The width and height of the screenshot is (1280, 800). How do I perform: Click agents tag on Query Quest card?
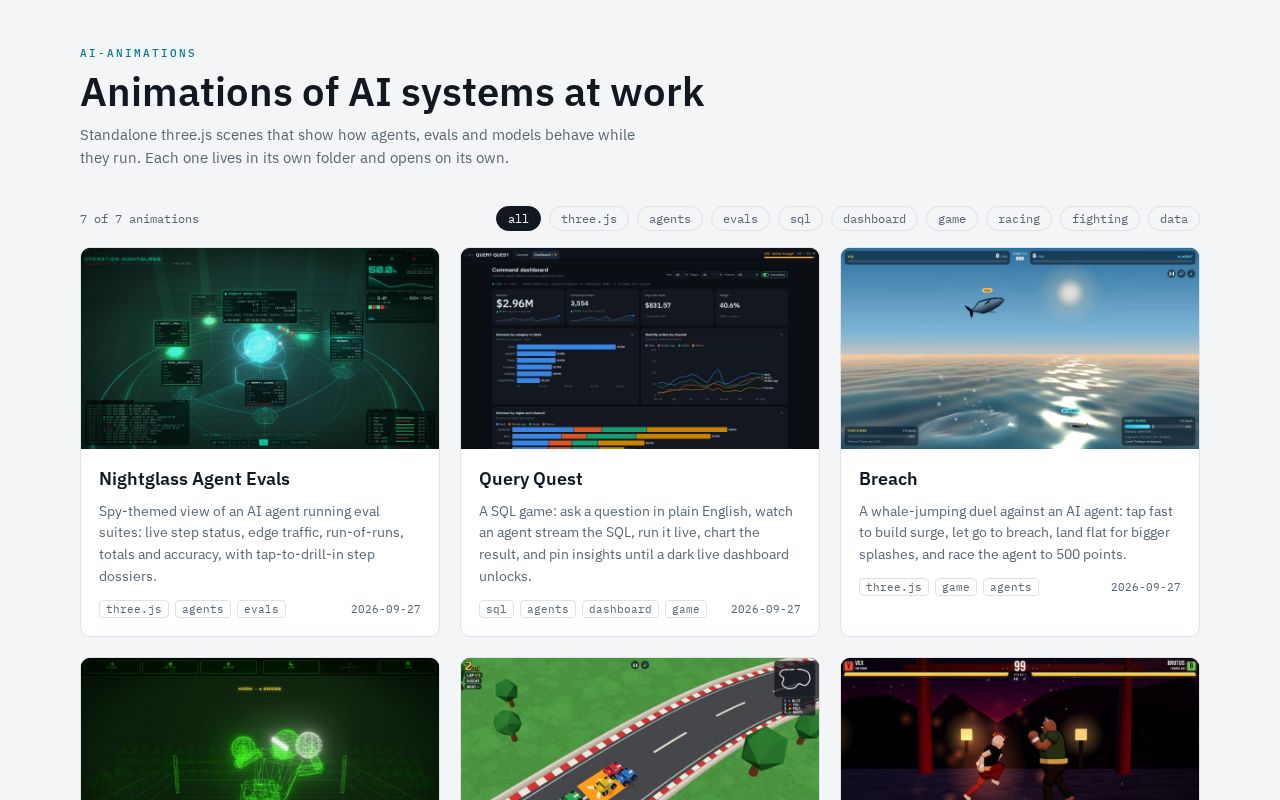(x=548, y=609)
